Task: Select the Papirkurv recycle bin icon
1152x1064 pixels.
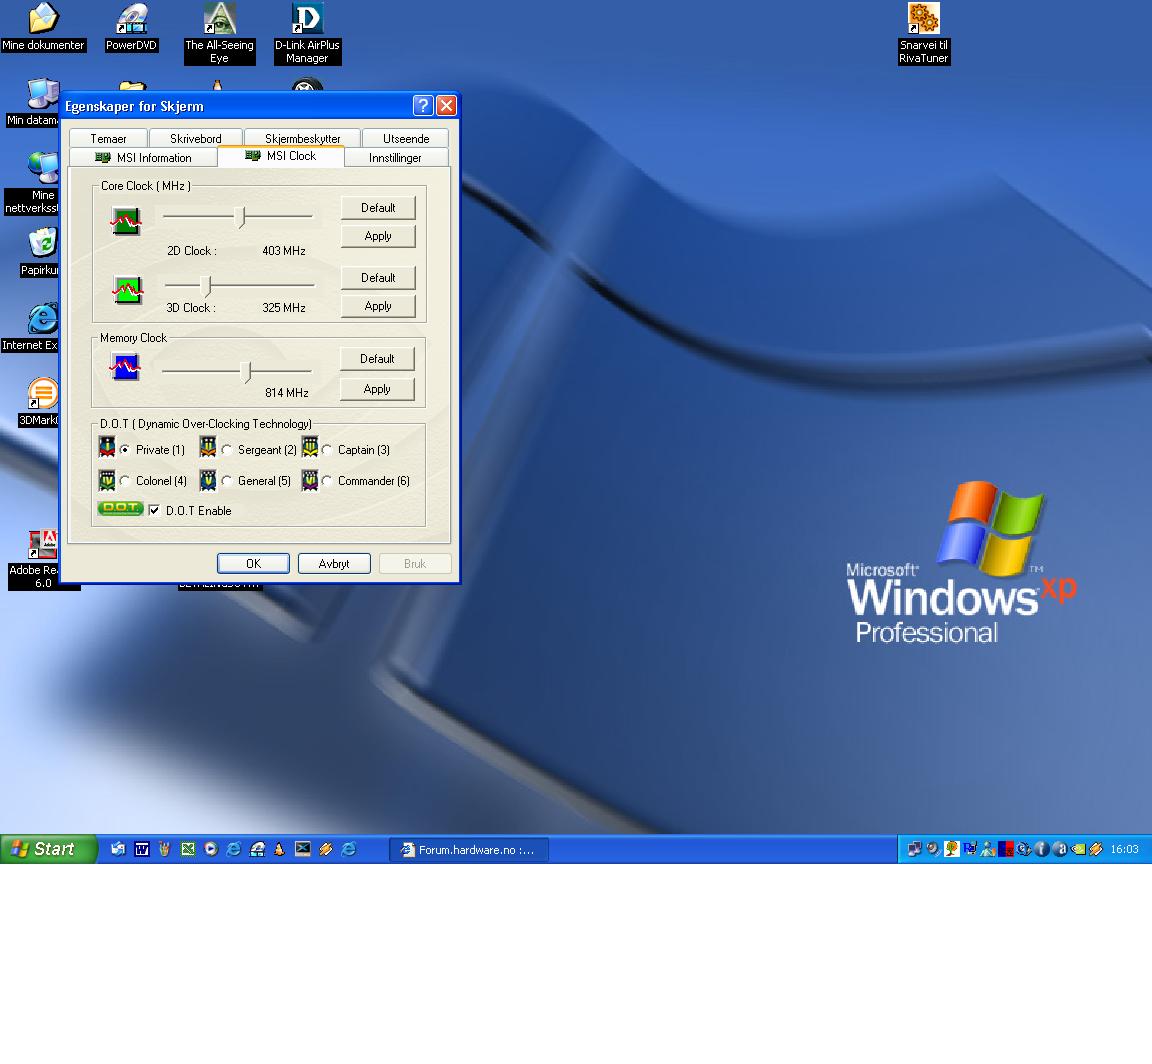Action: tap(40, 252)
